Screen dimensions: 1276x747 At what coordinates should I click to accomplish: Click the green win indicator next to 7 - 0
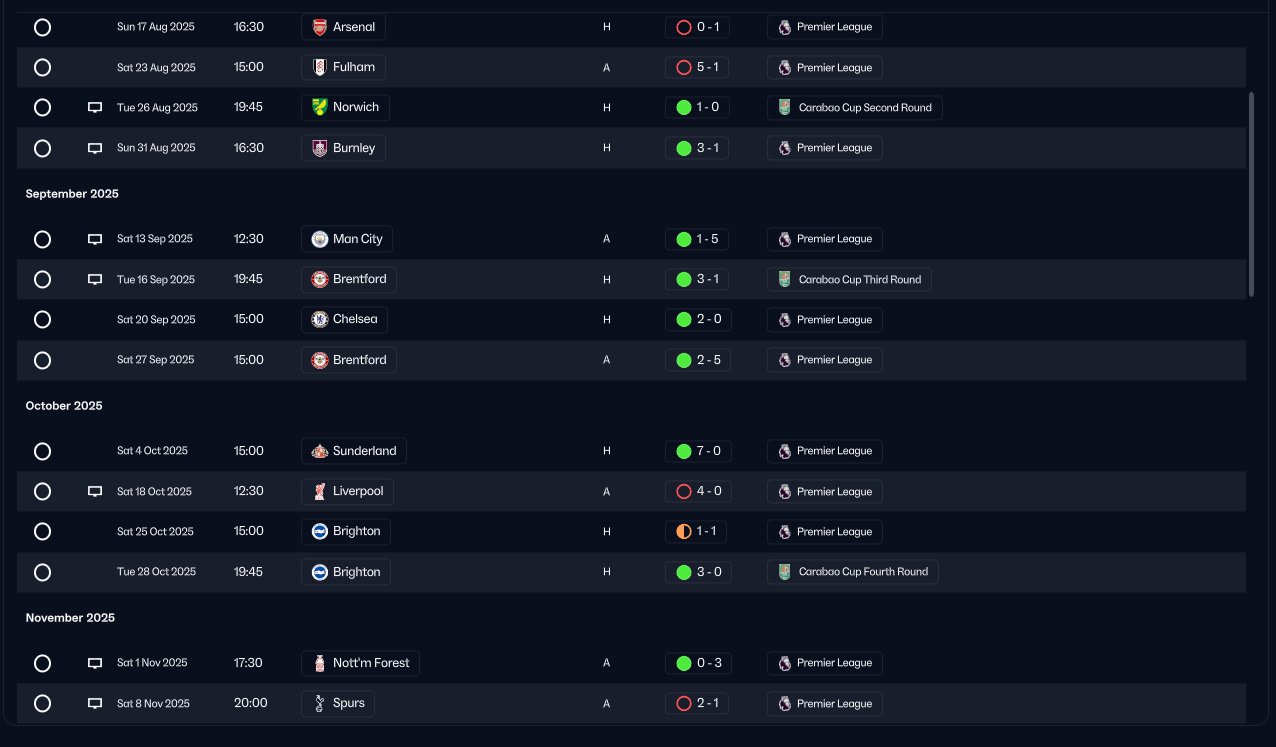click(x=684, y=451)
